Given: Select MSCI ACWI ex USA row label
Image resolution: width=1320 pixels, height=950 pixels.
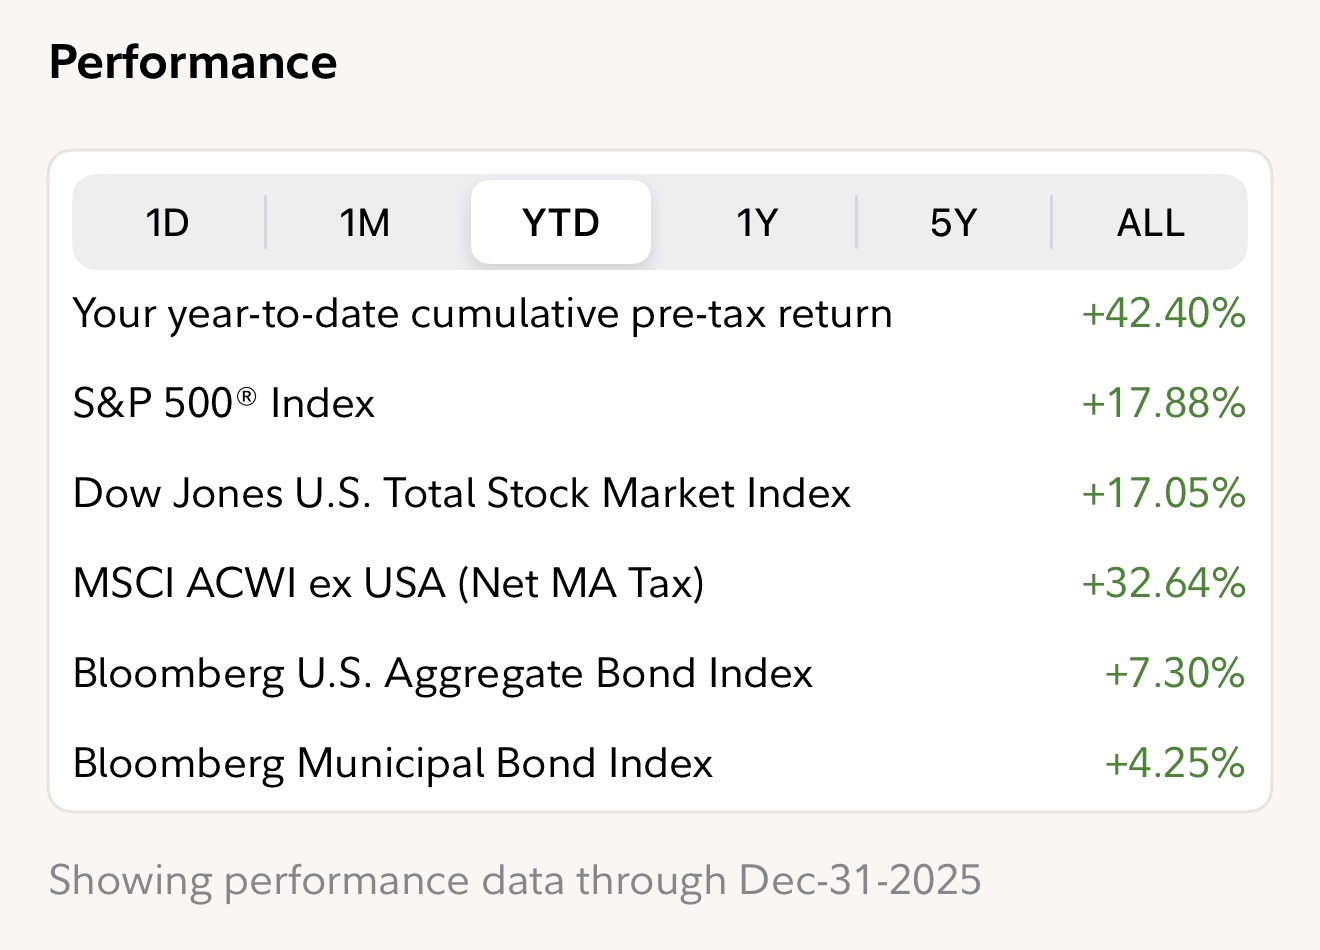Looking at the screenshot, I should pos(388,583).
